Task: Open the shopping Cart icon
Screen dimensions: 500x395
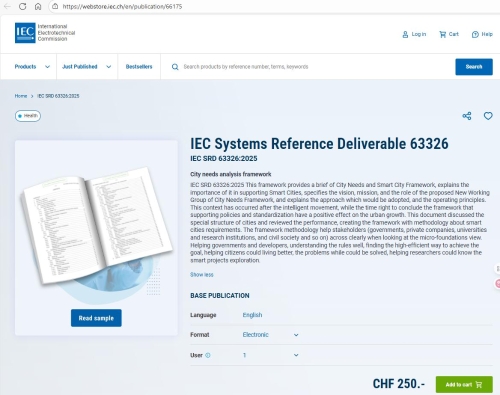Action: click(442, 34)
